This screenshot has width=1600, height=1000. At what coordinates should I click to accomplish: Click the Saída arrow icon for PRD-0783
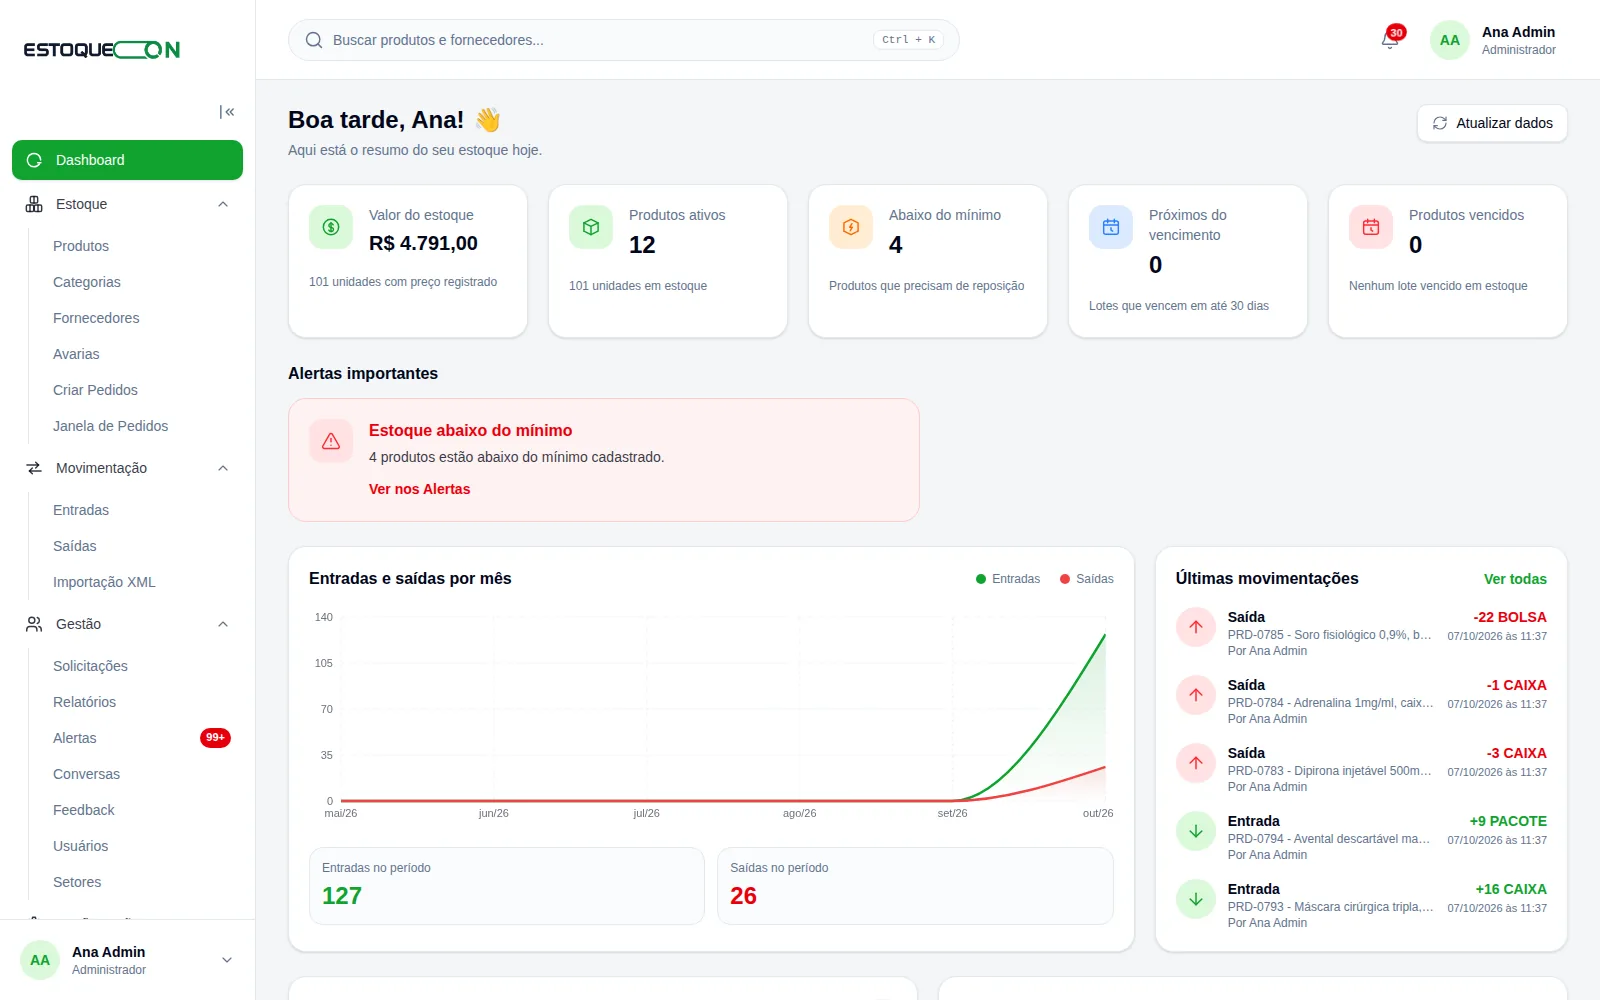pos(1196,763)
